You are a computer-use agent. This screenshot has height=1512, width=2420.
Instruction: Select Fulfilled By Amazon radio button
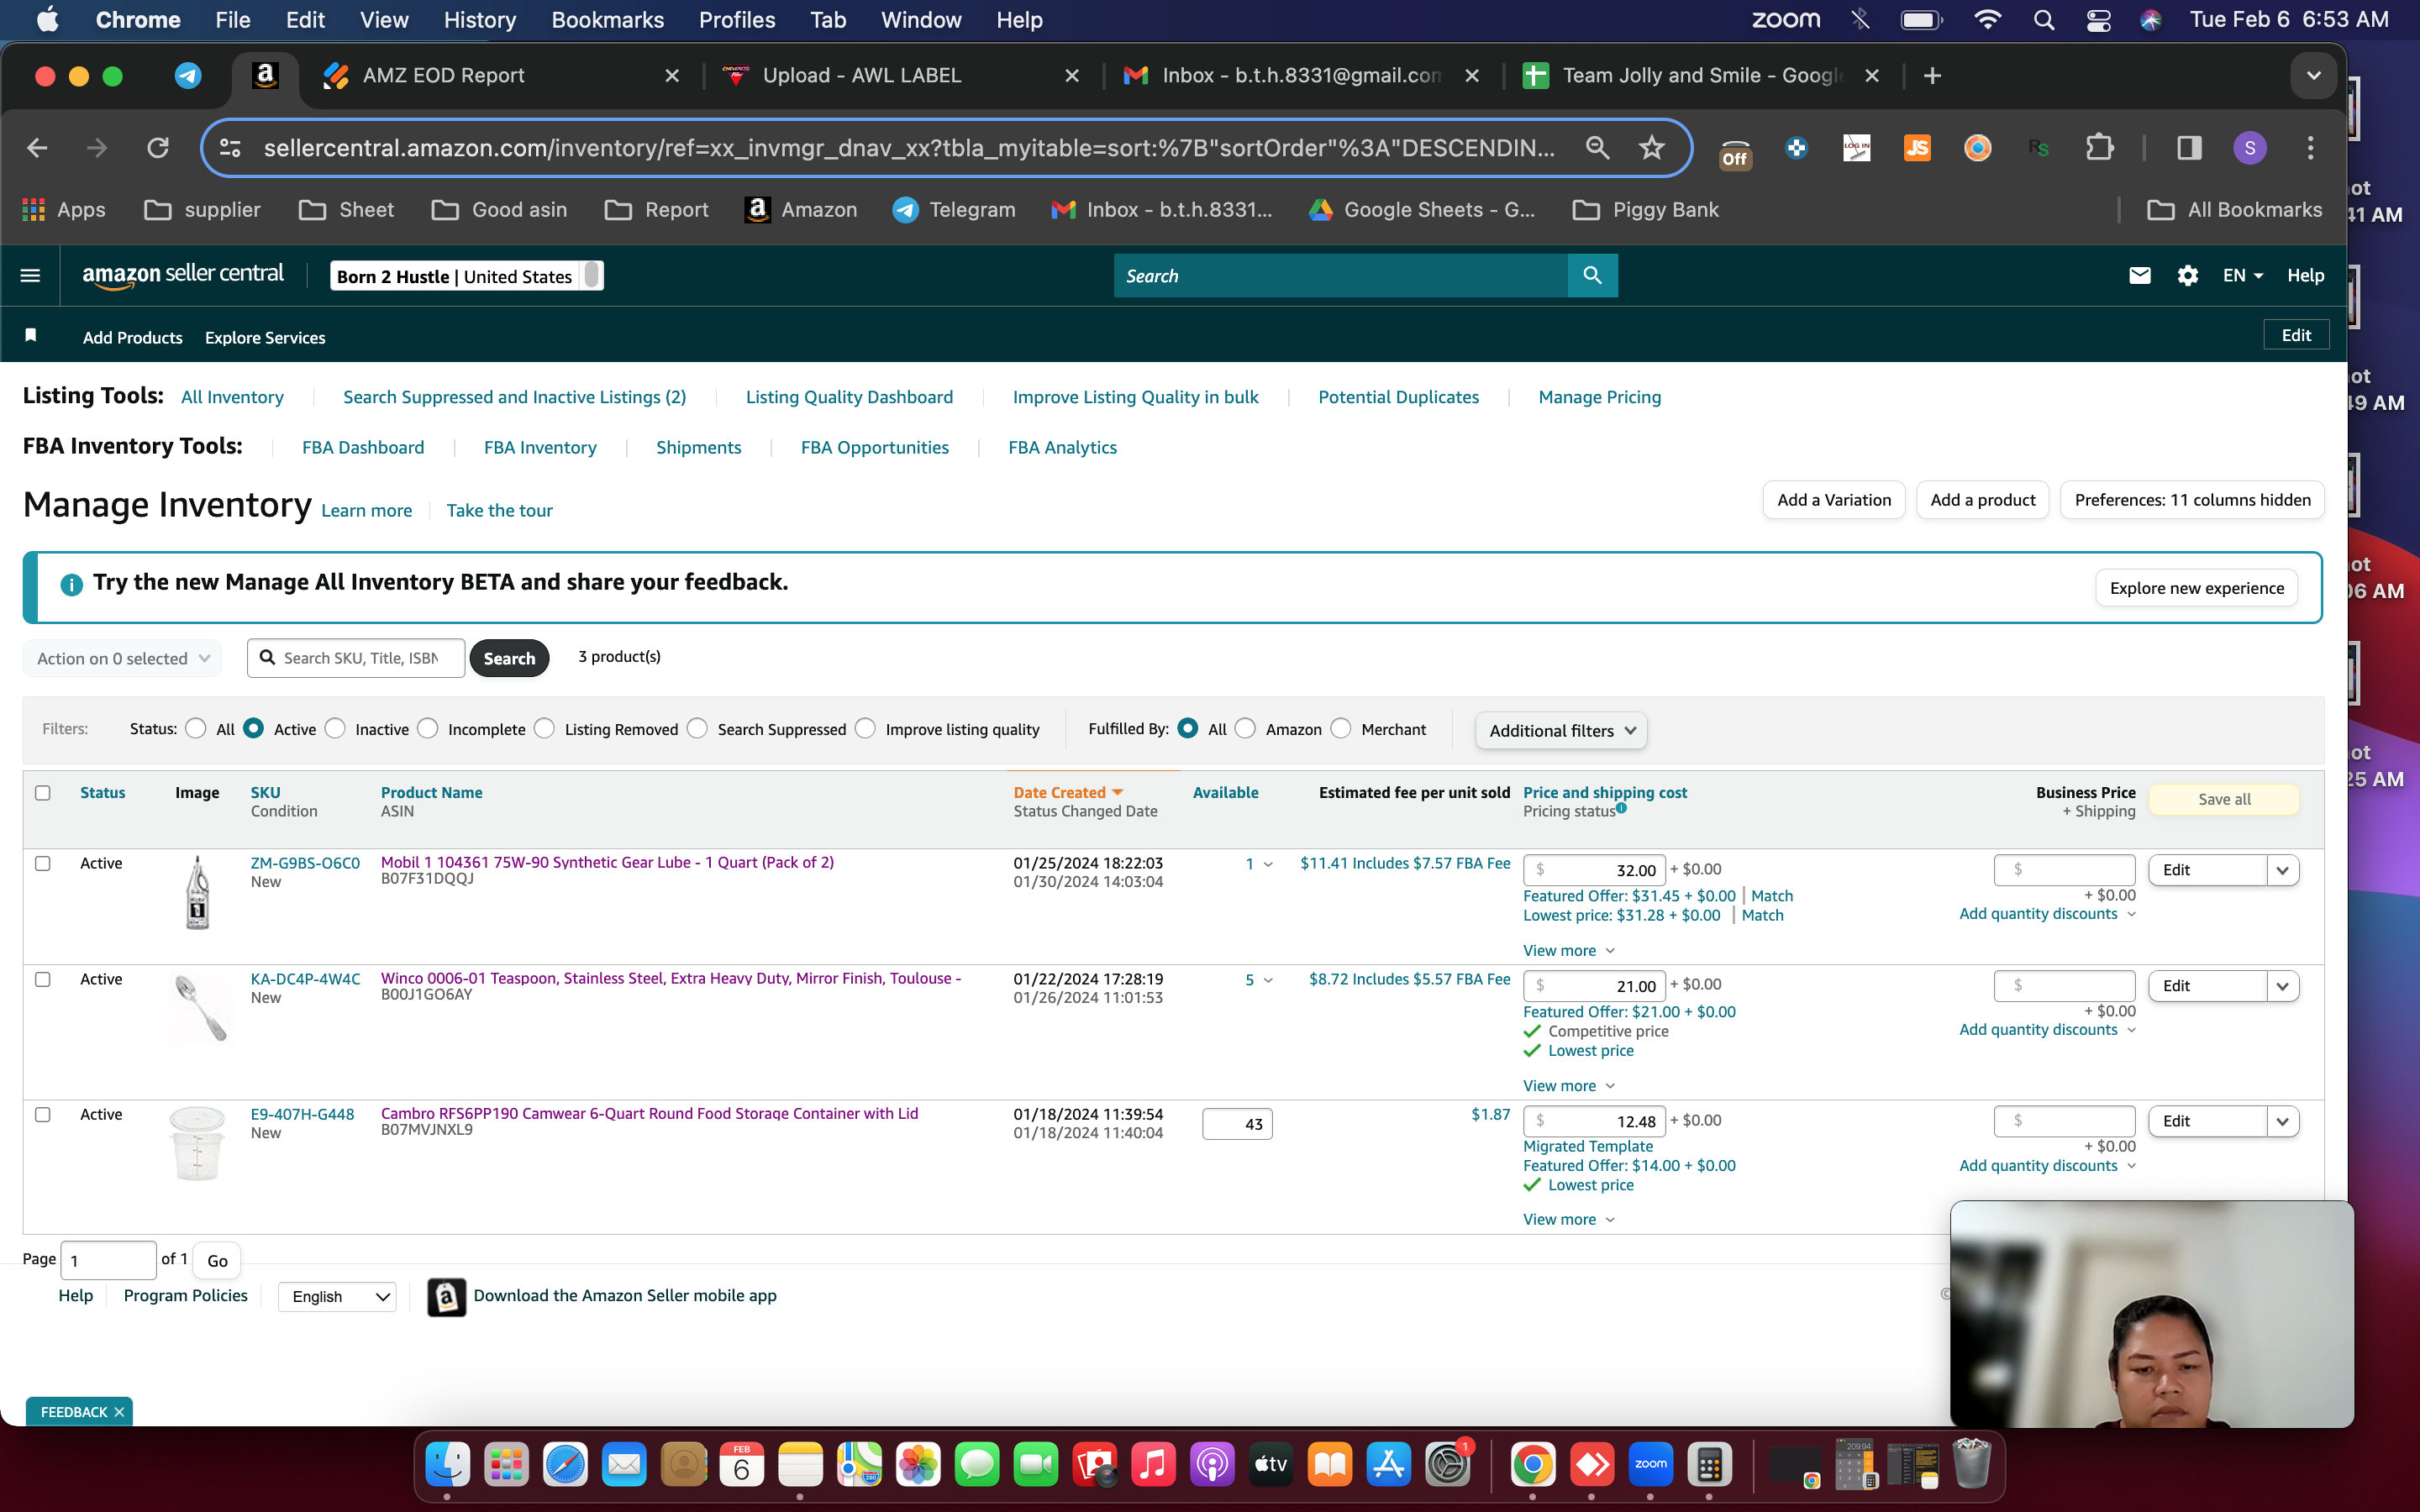tap(1245, 729)
